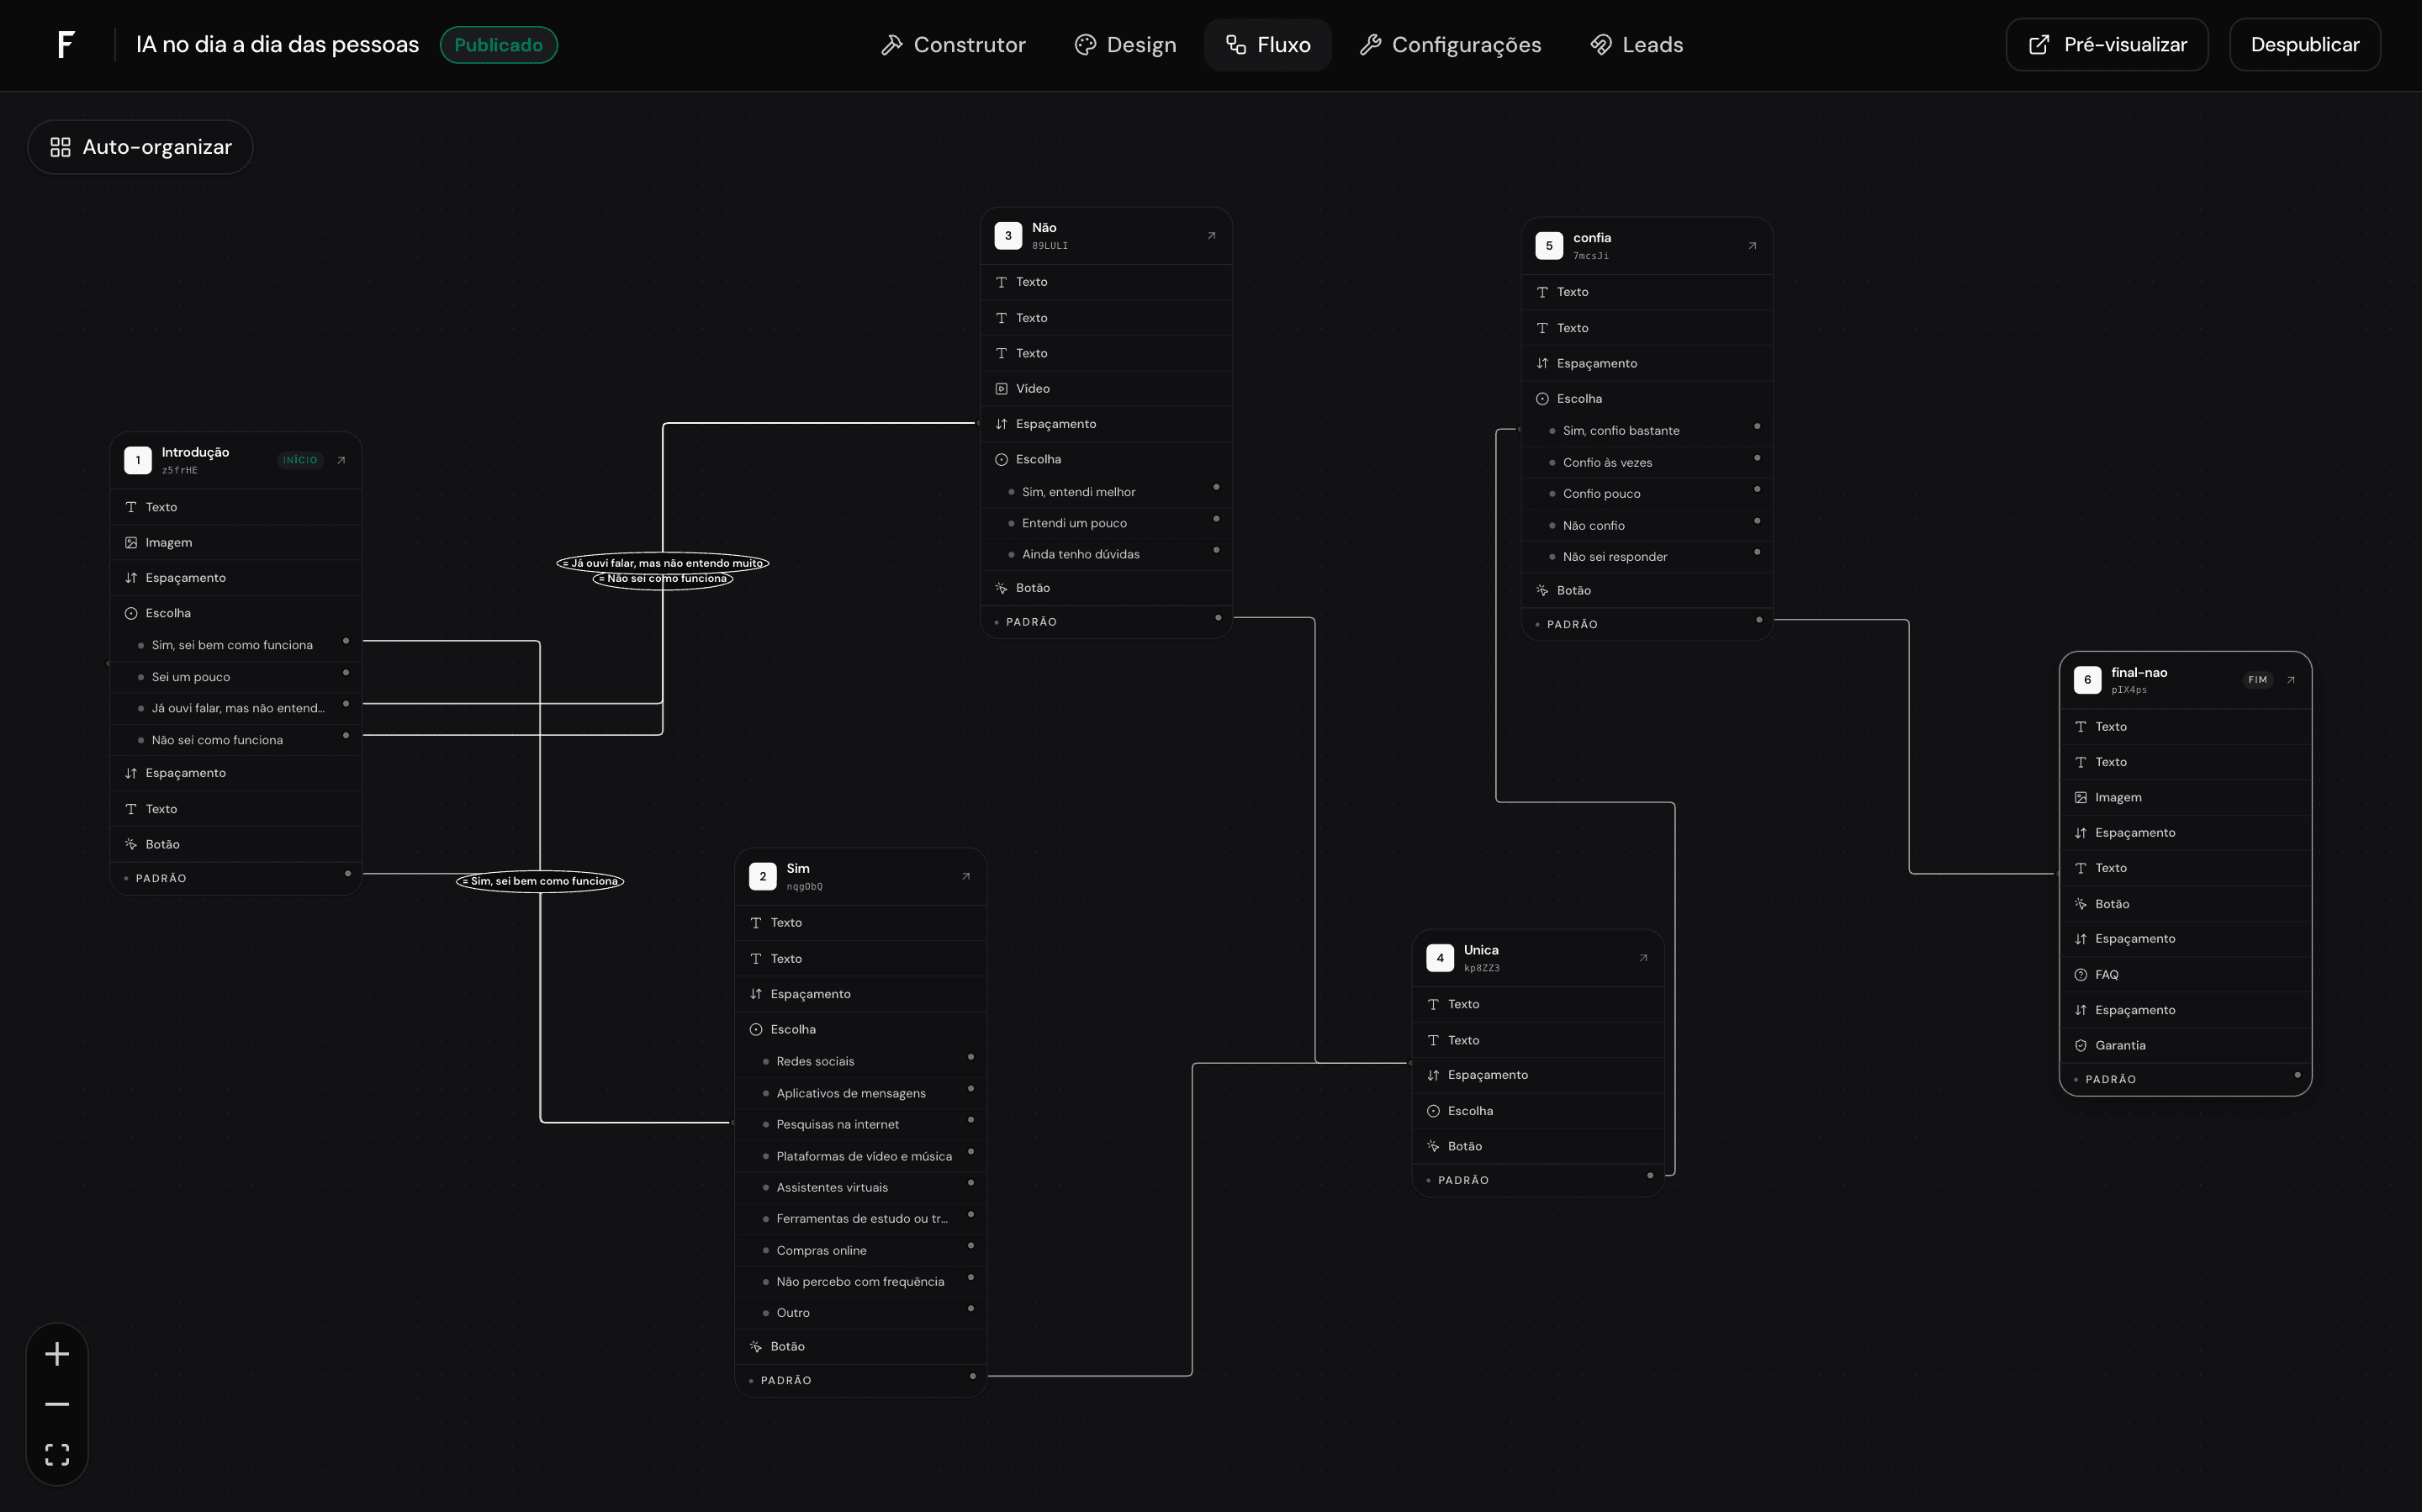This screenshot has height=1512, width=2422.
Task: Click the F logo icon
Action: click(x=66, y=45)
